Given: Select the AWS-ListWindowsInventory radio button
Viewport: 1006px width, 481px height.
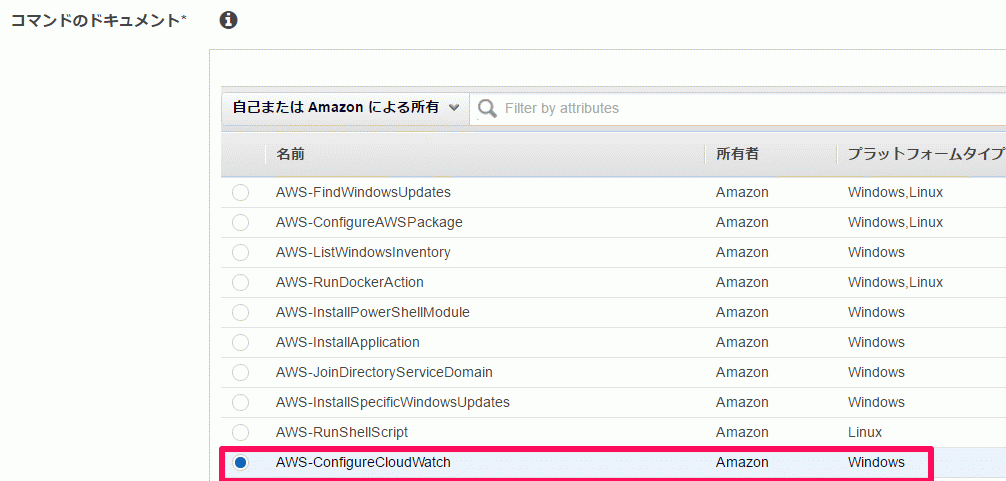Looking at the screenshot, I should 240,253.
